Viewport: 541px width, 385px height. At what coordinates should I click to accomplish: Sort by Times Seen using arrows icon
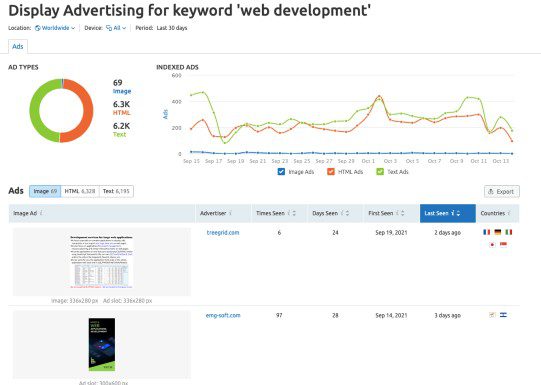coord(294,213)
